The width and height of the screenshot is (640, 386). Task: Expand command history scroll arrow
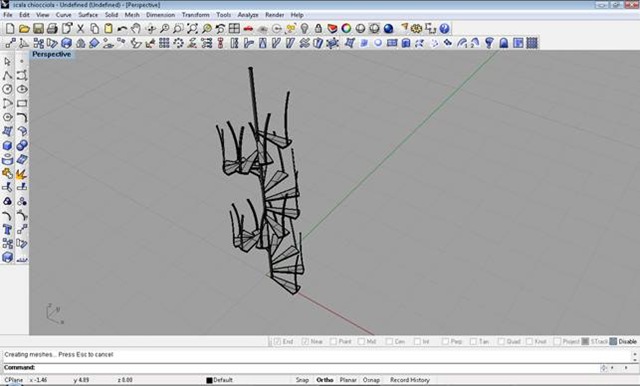click(635, 356)
